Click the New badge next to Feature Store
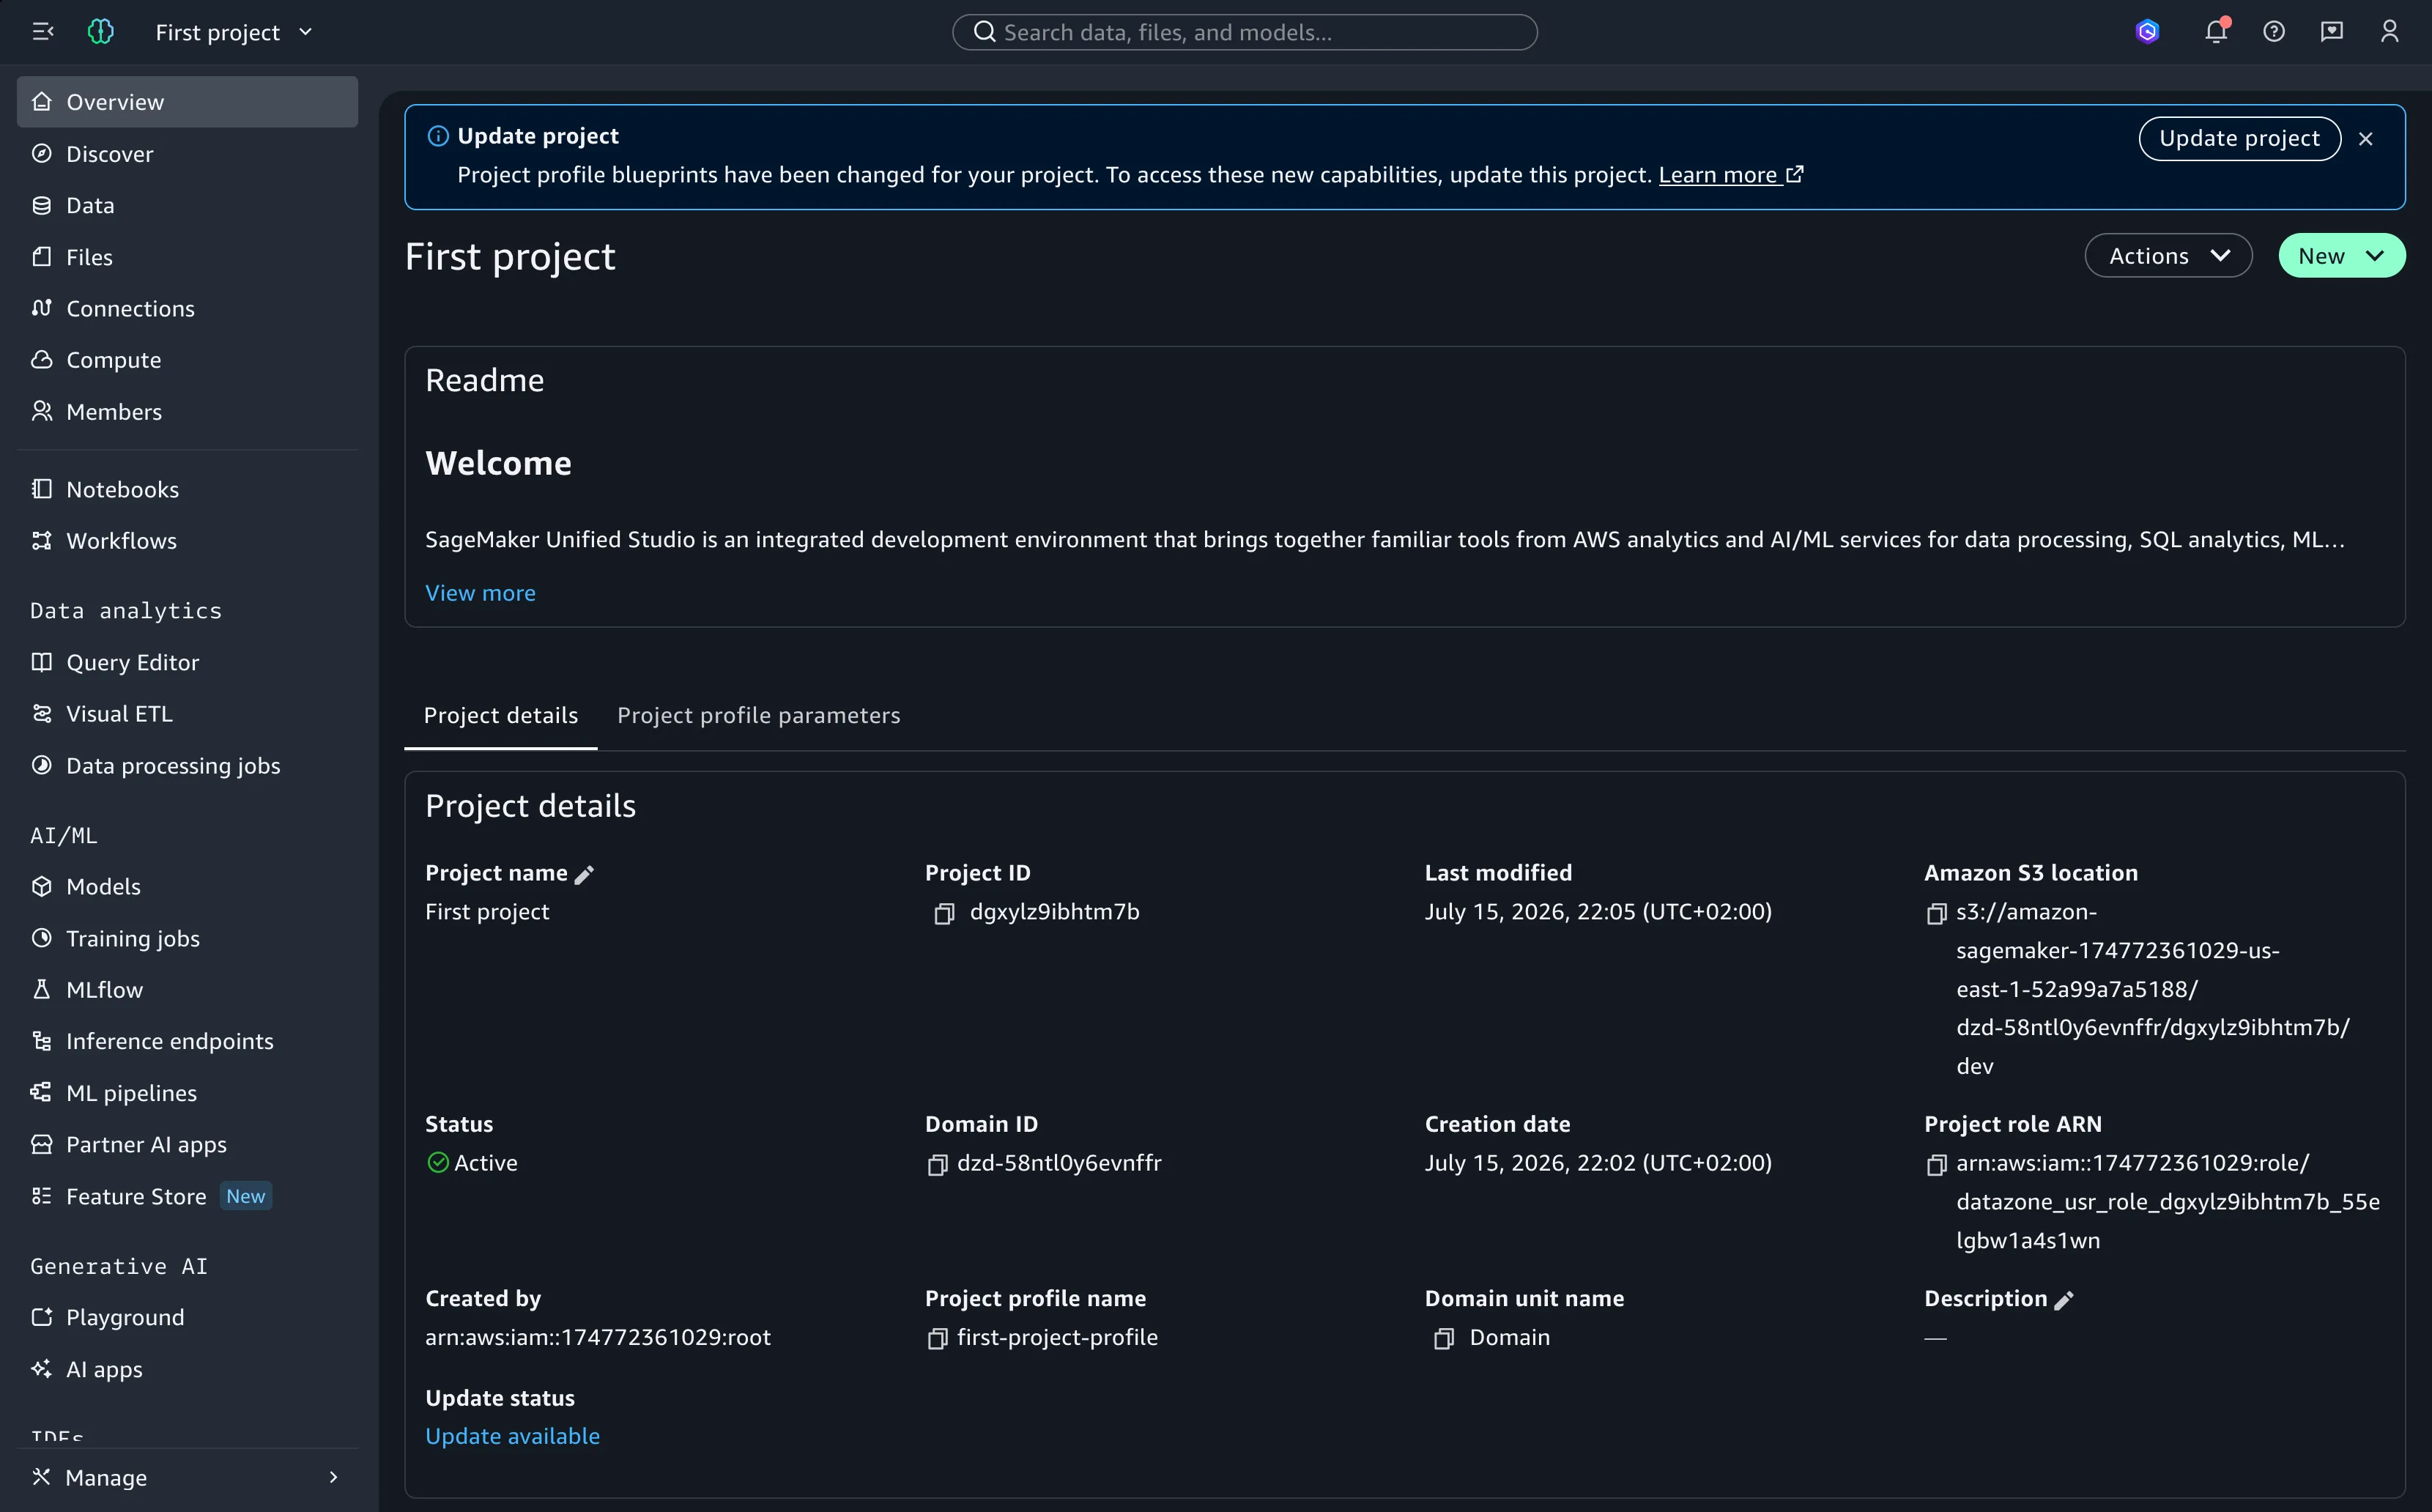The image size is (2432, 1512). point(246,1196)
